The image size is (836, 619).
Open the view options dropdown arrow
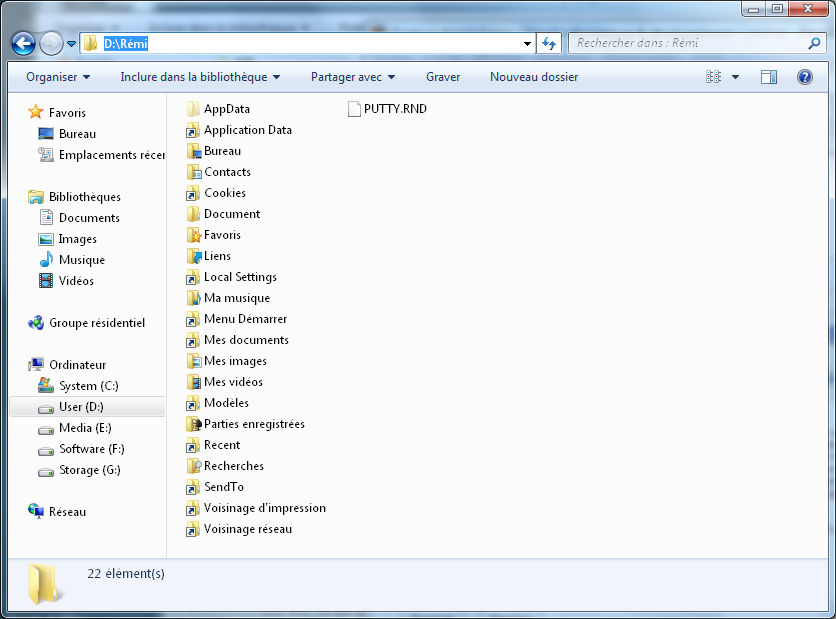pyautogui.click(x=736, y=77)
